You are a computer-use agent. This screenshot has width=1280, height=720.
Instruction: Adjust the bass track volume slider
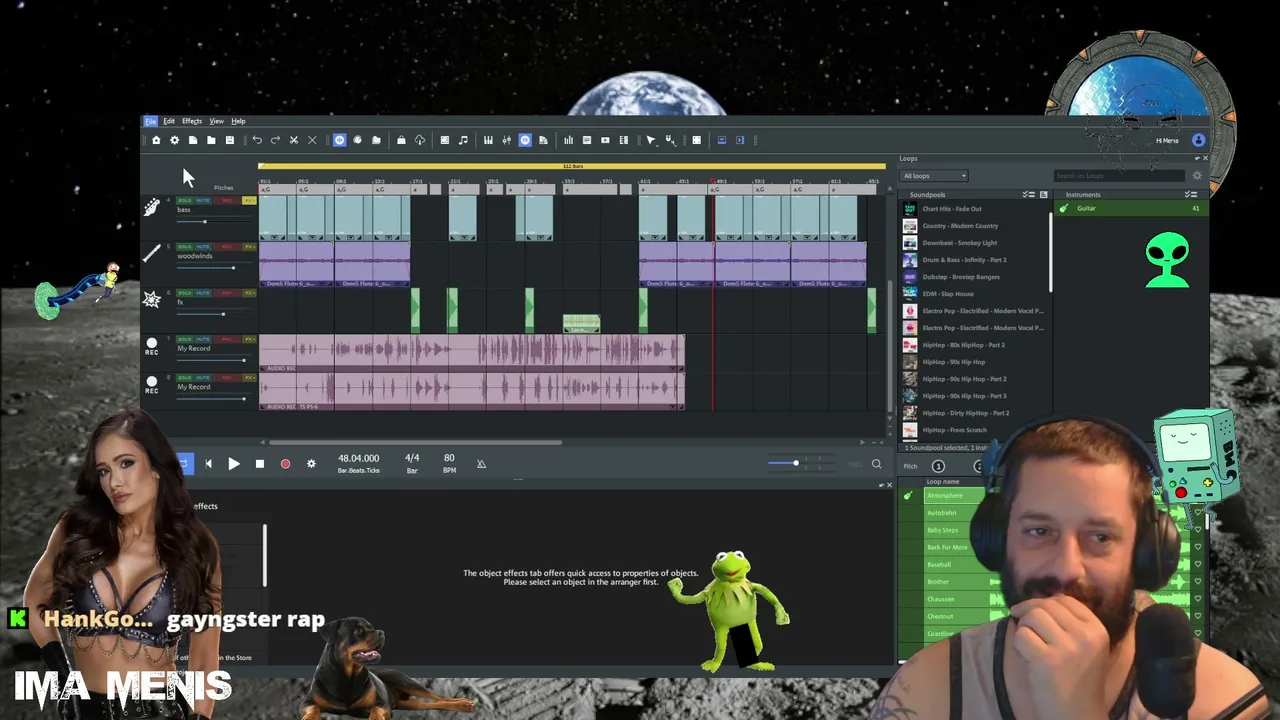tap(205, 221)
